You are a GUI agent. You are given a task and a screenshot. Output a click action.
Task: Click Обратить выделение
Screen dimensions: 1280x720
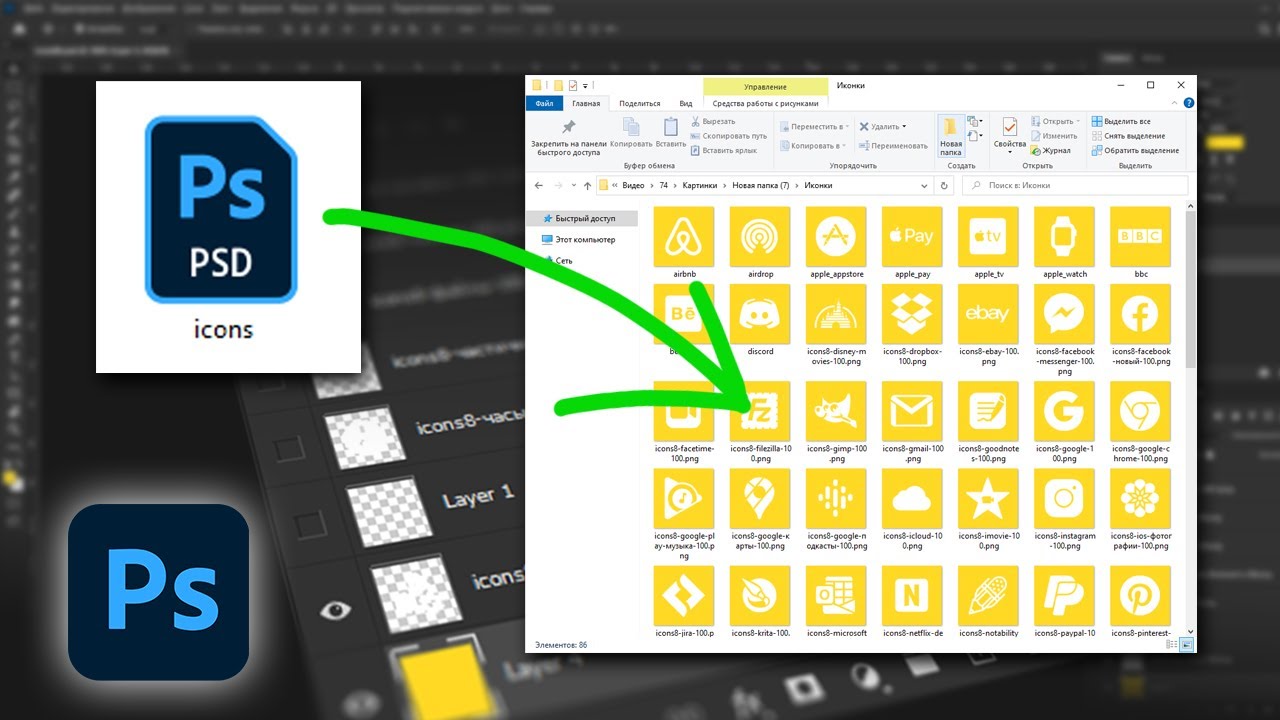click(1135, 151)
